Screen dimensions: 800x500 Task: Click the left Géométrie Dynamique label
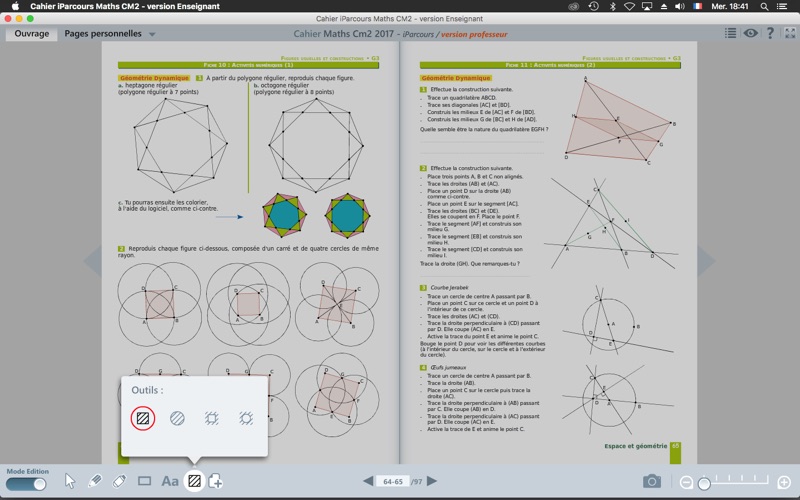(x=154, y=78)
